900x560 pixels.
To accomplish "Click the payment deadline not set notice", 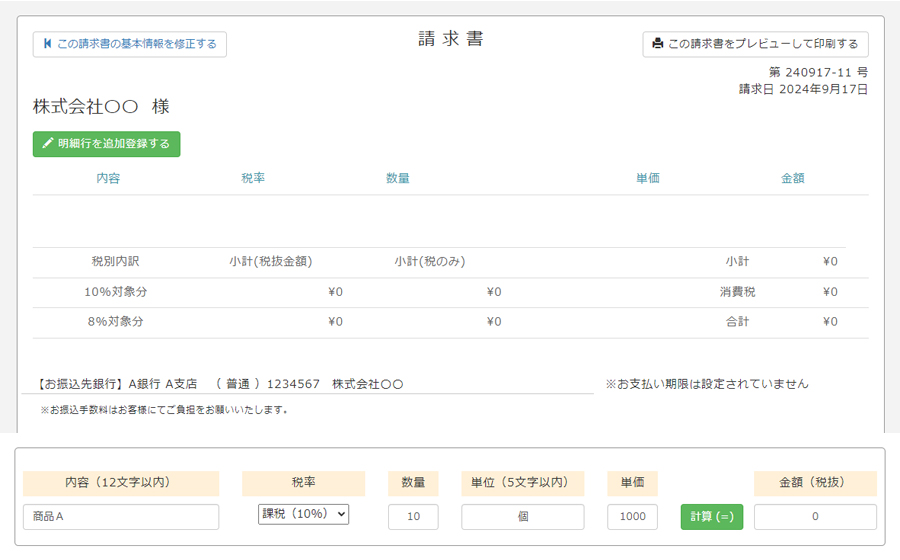I will 706,384.
